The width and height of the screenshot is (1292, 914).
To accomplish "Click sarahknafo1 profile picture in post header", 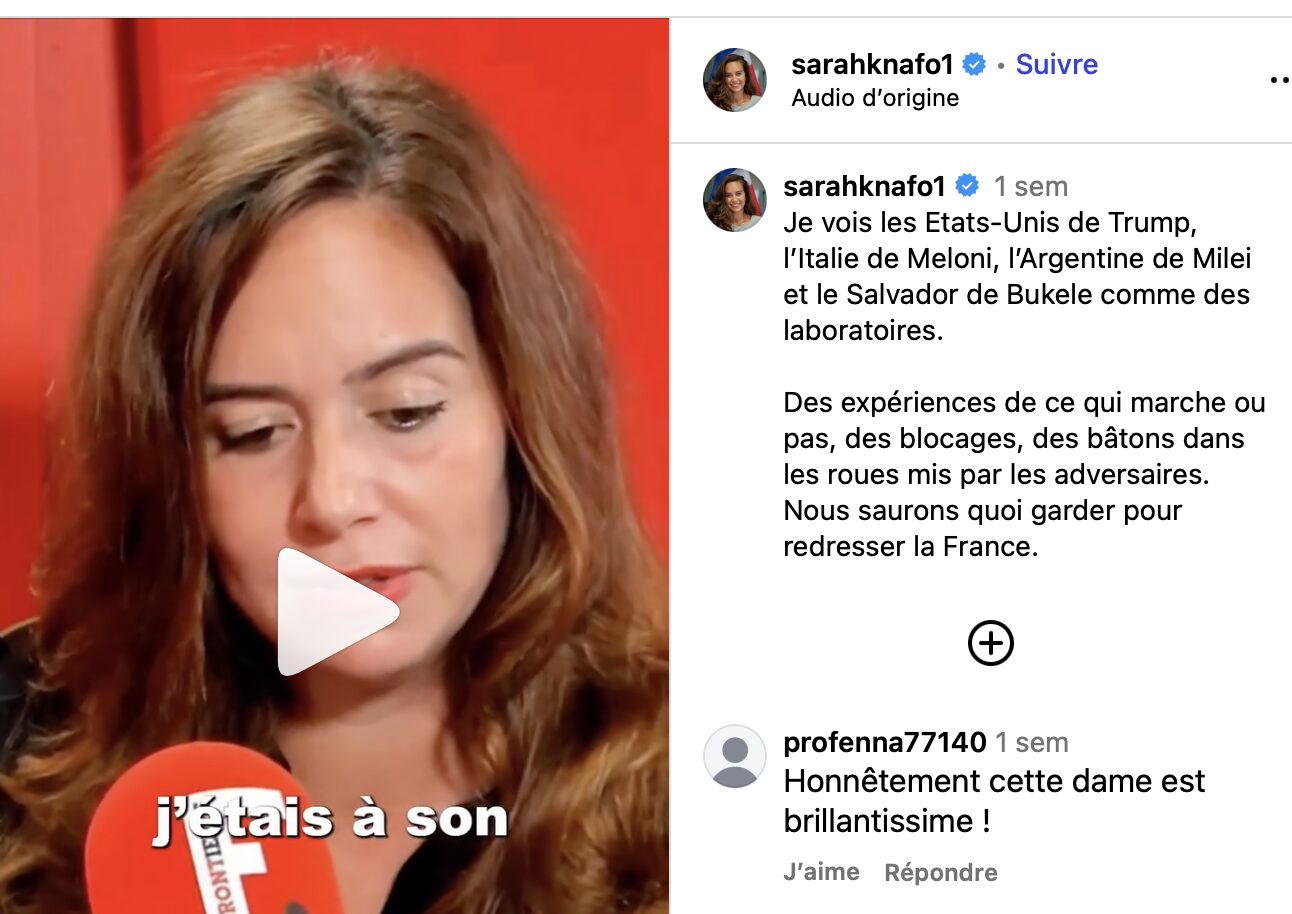I will click(735, 80).
